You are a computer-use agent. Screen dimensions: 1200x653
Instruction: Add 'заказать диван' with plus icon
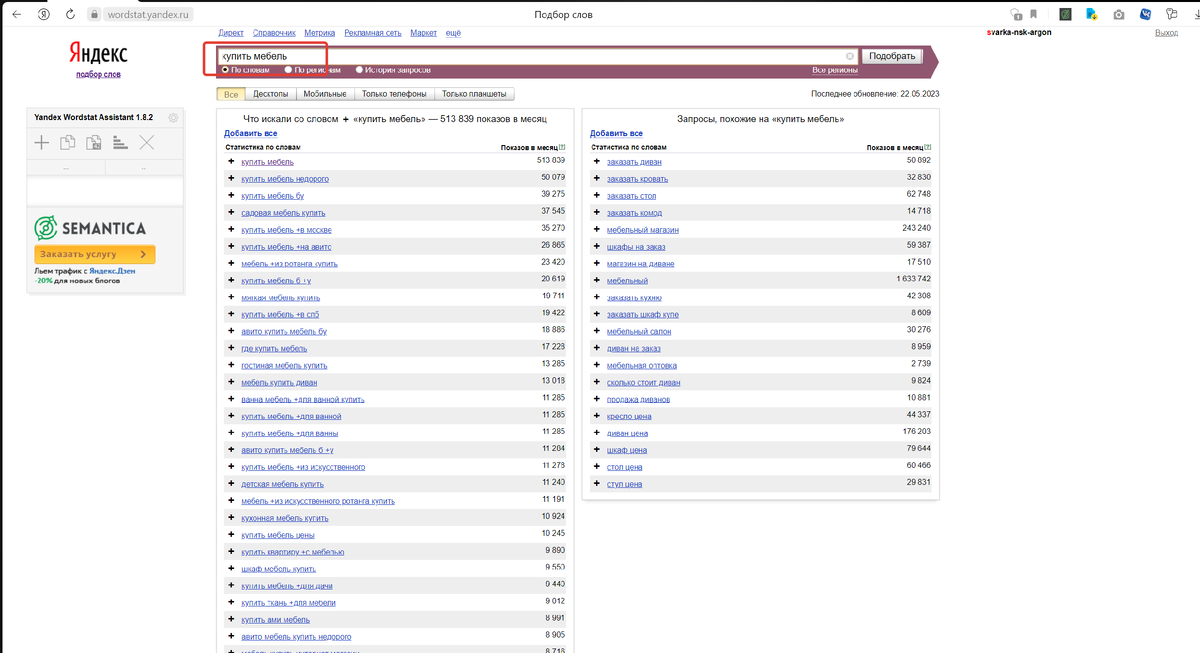pyautogui.click(x=597, y=161)
